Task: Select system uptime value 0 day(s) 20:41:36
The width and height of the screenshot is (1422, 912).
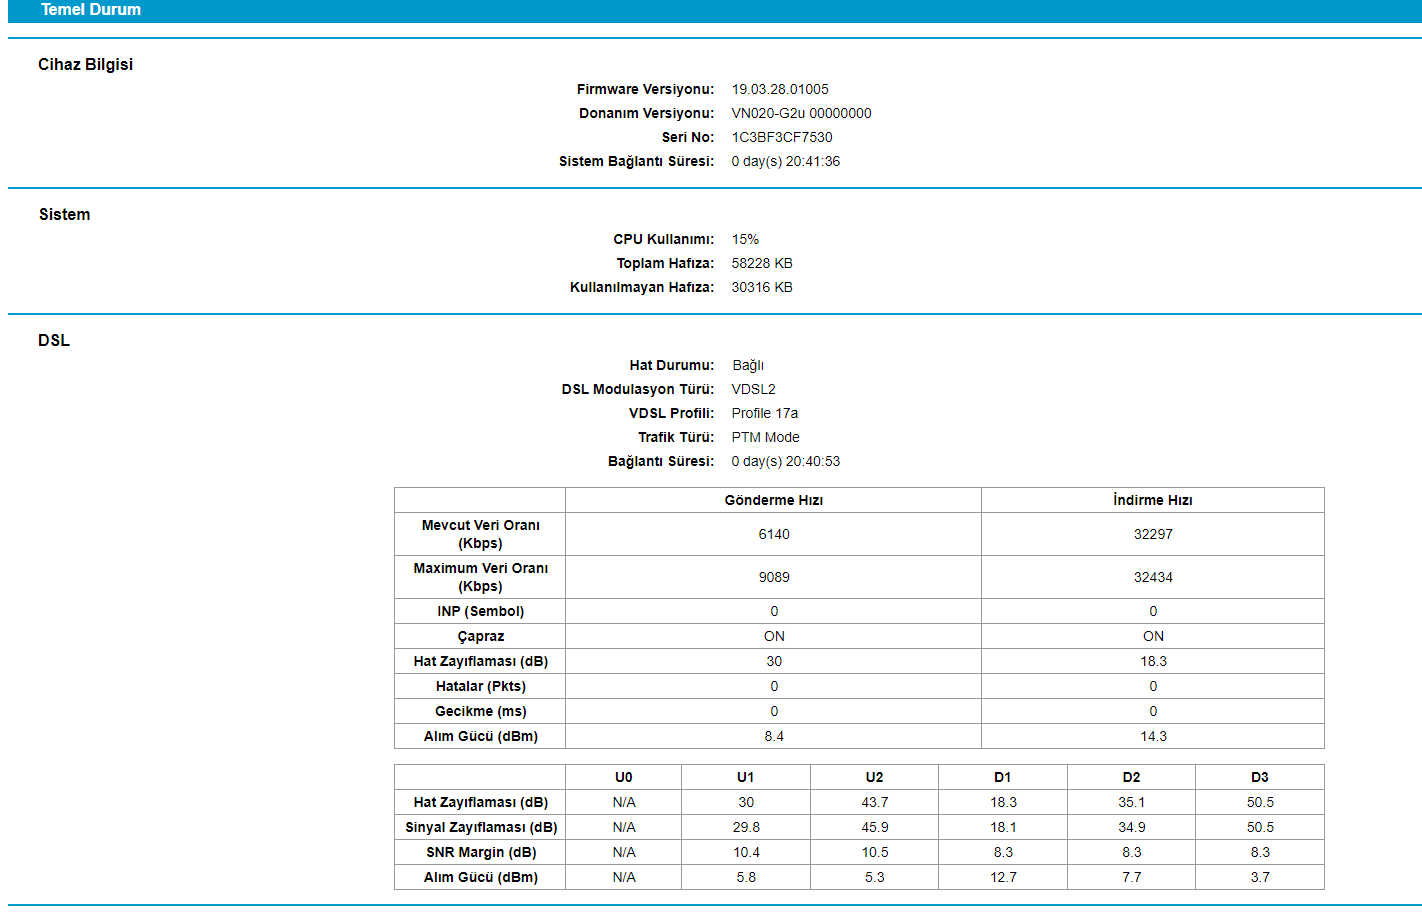Action: (x=786, y=161)
